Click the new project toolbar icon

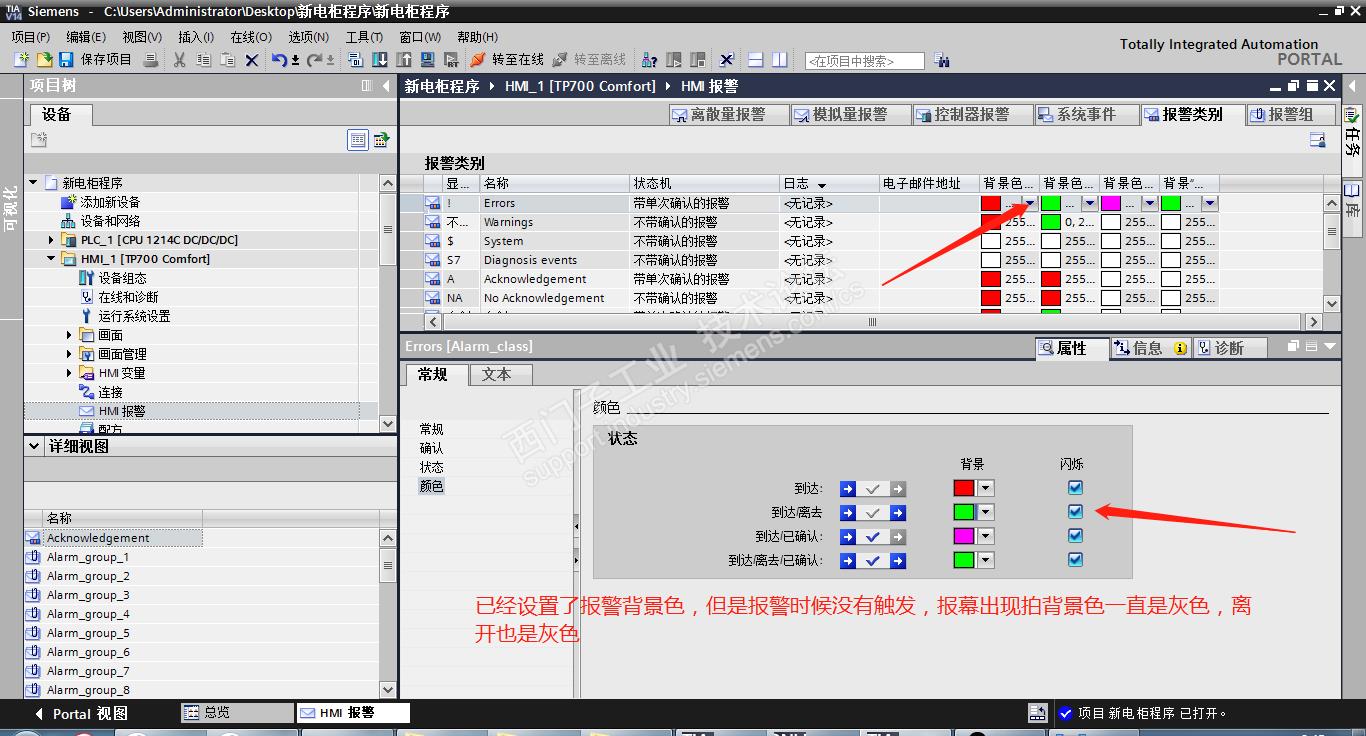[x=21, y=60]
